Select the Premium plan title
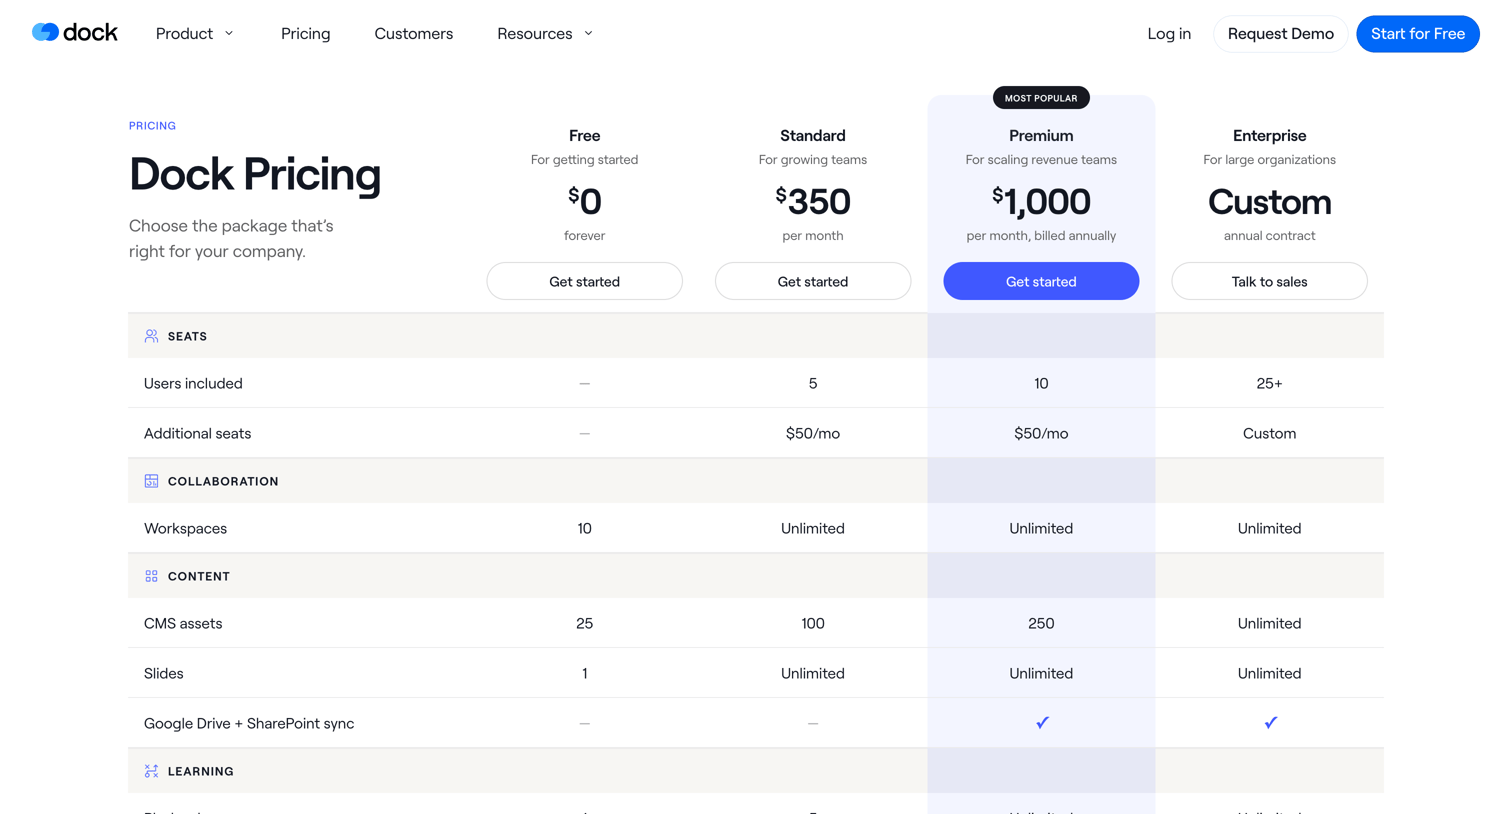This screenshot has width=1512, height=814. [x=1041, y=135]
